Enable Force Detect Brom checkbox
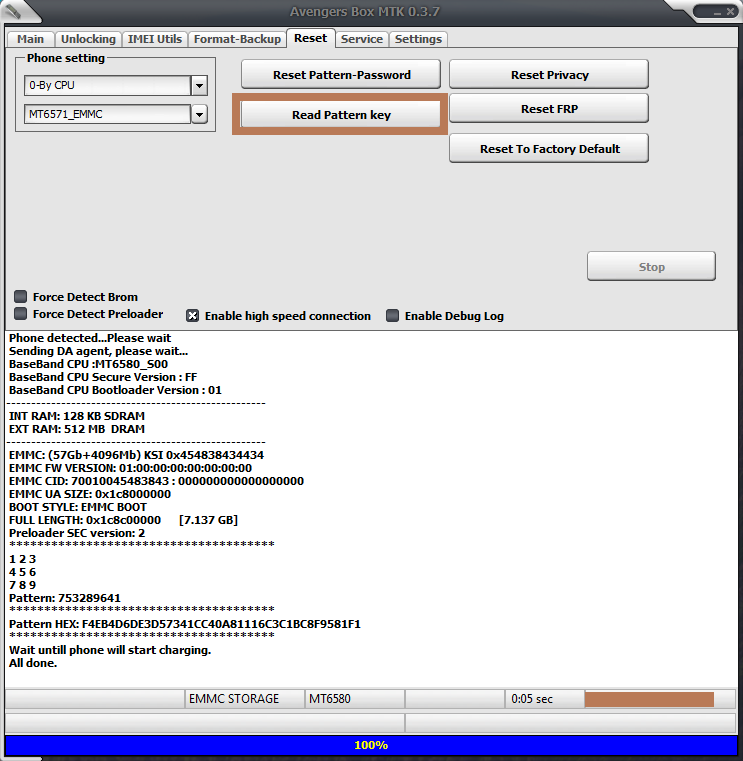The width and height of the screenshot is (743, 761). [x=20, y=297]
